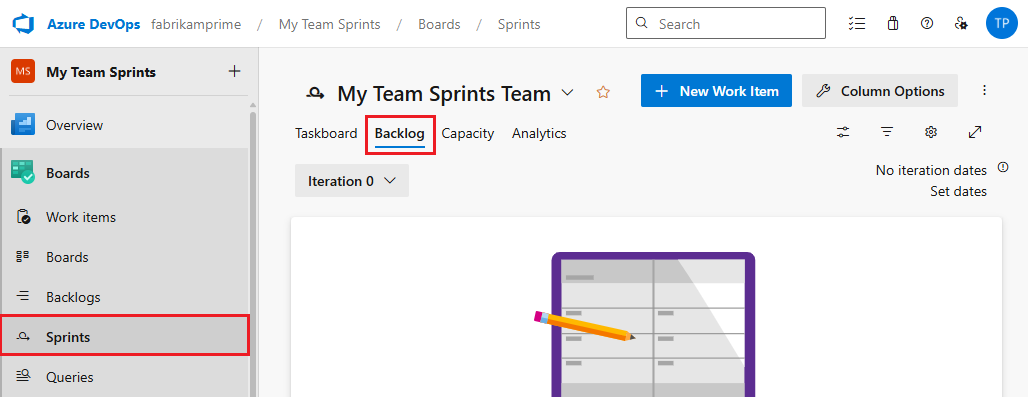Click the Boards kanban icon in sidebar

23,257
